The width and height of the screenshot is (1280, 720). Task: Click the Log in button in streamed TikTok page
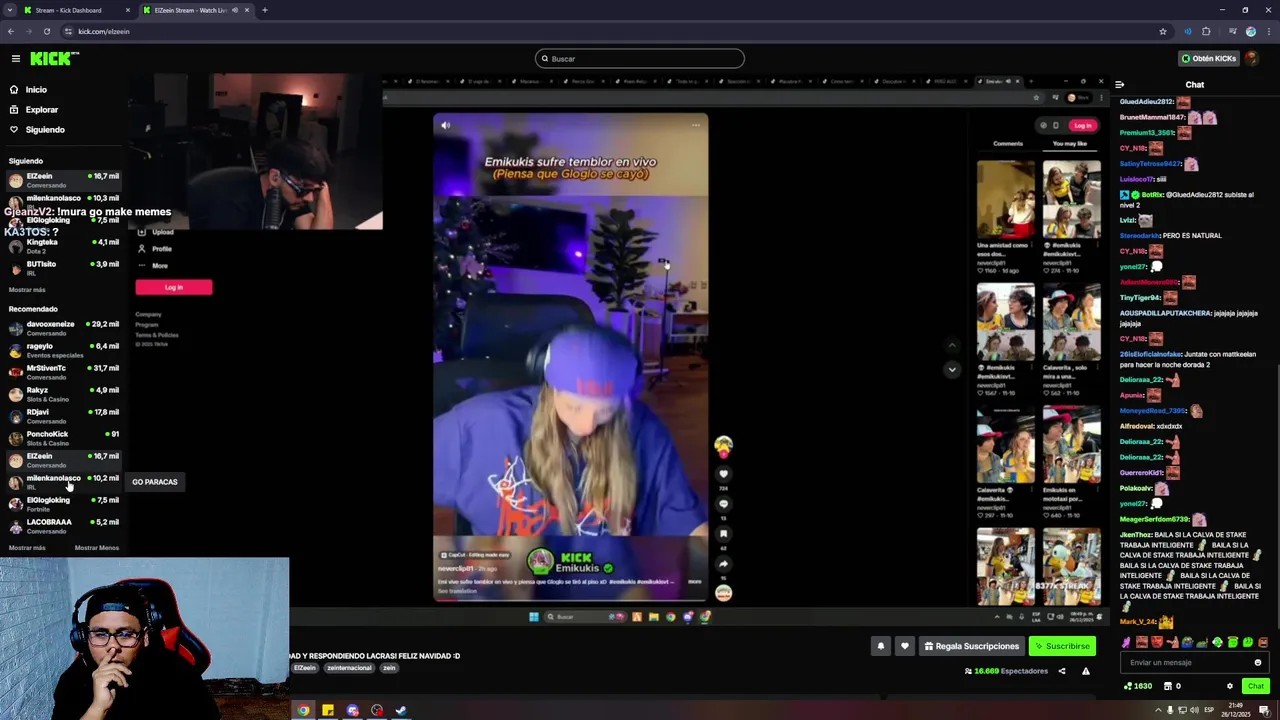1082,125
